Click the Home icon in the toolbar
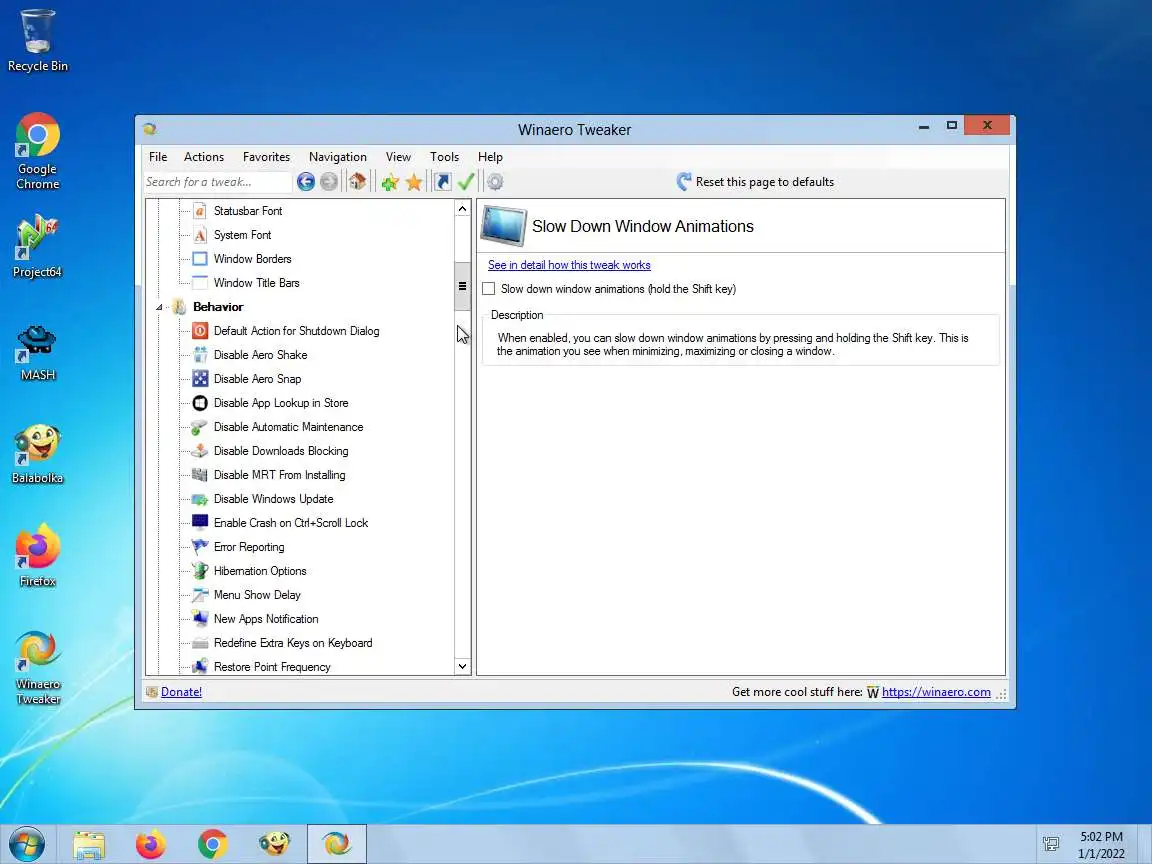The width and height of the screenshot is (1152, 864). [x=357, y=181]
